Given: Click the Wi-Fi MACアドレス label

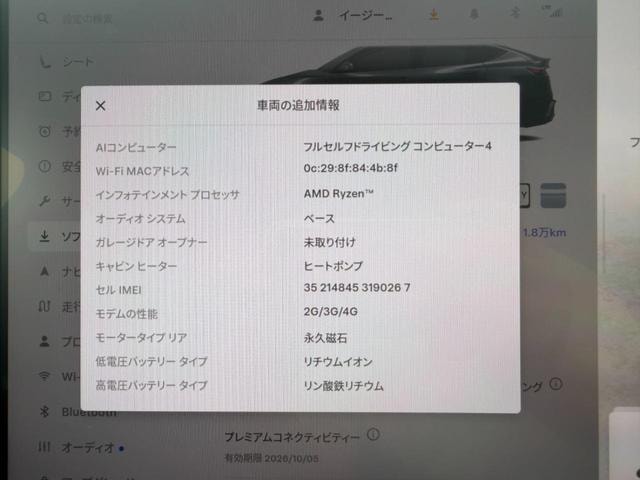Looking at the screenshot, I should coord(142,171).
